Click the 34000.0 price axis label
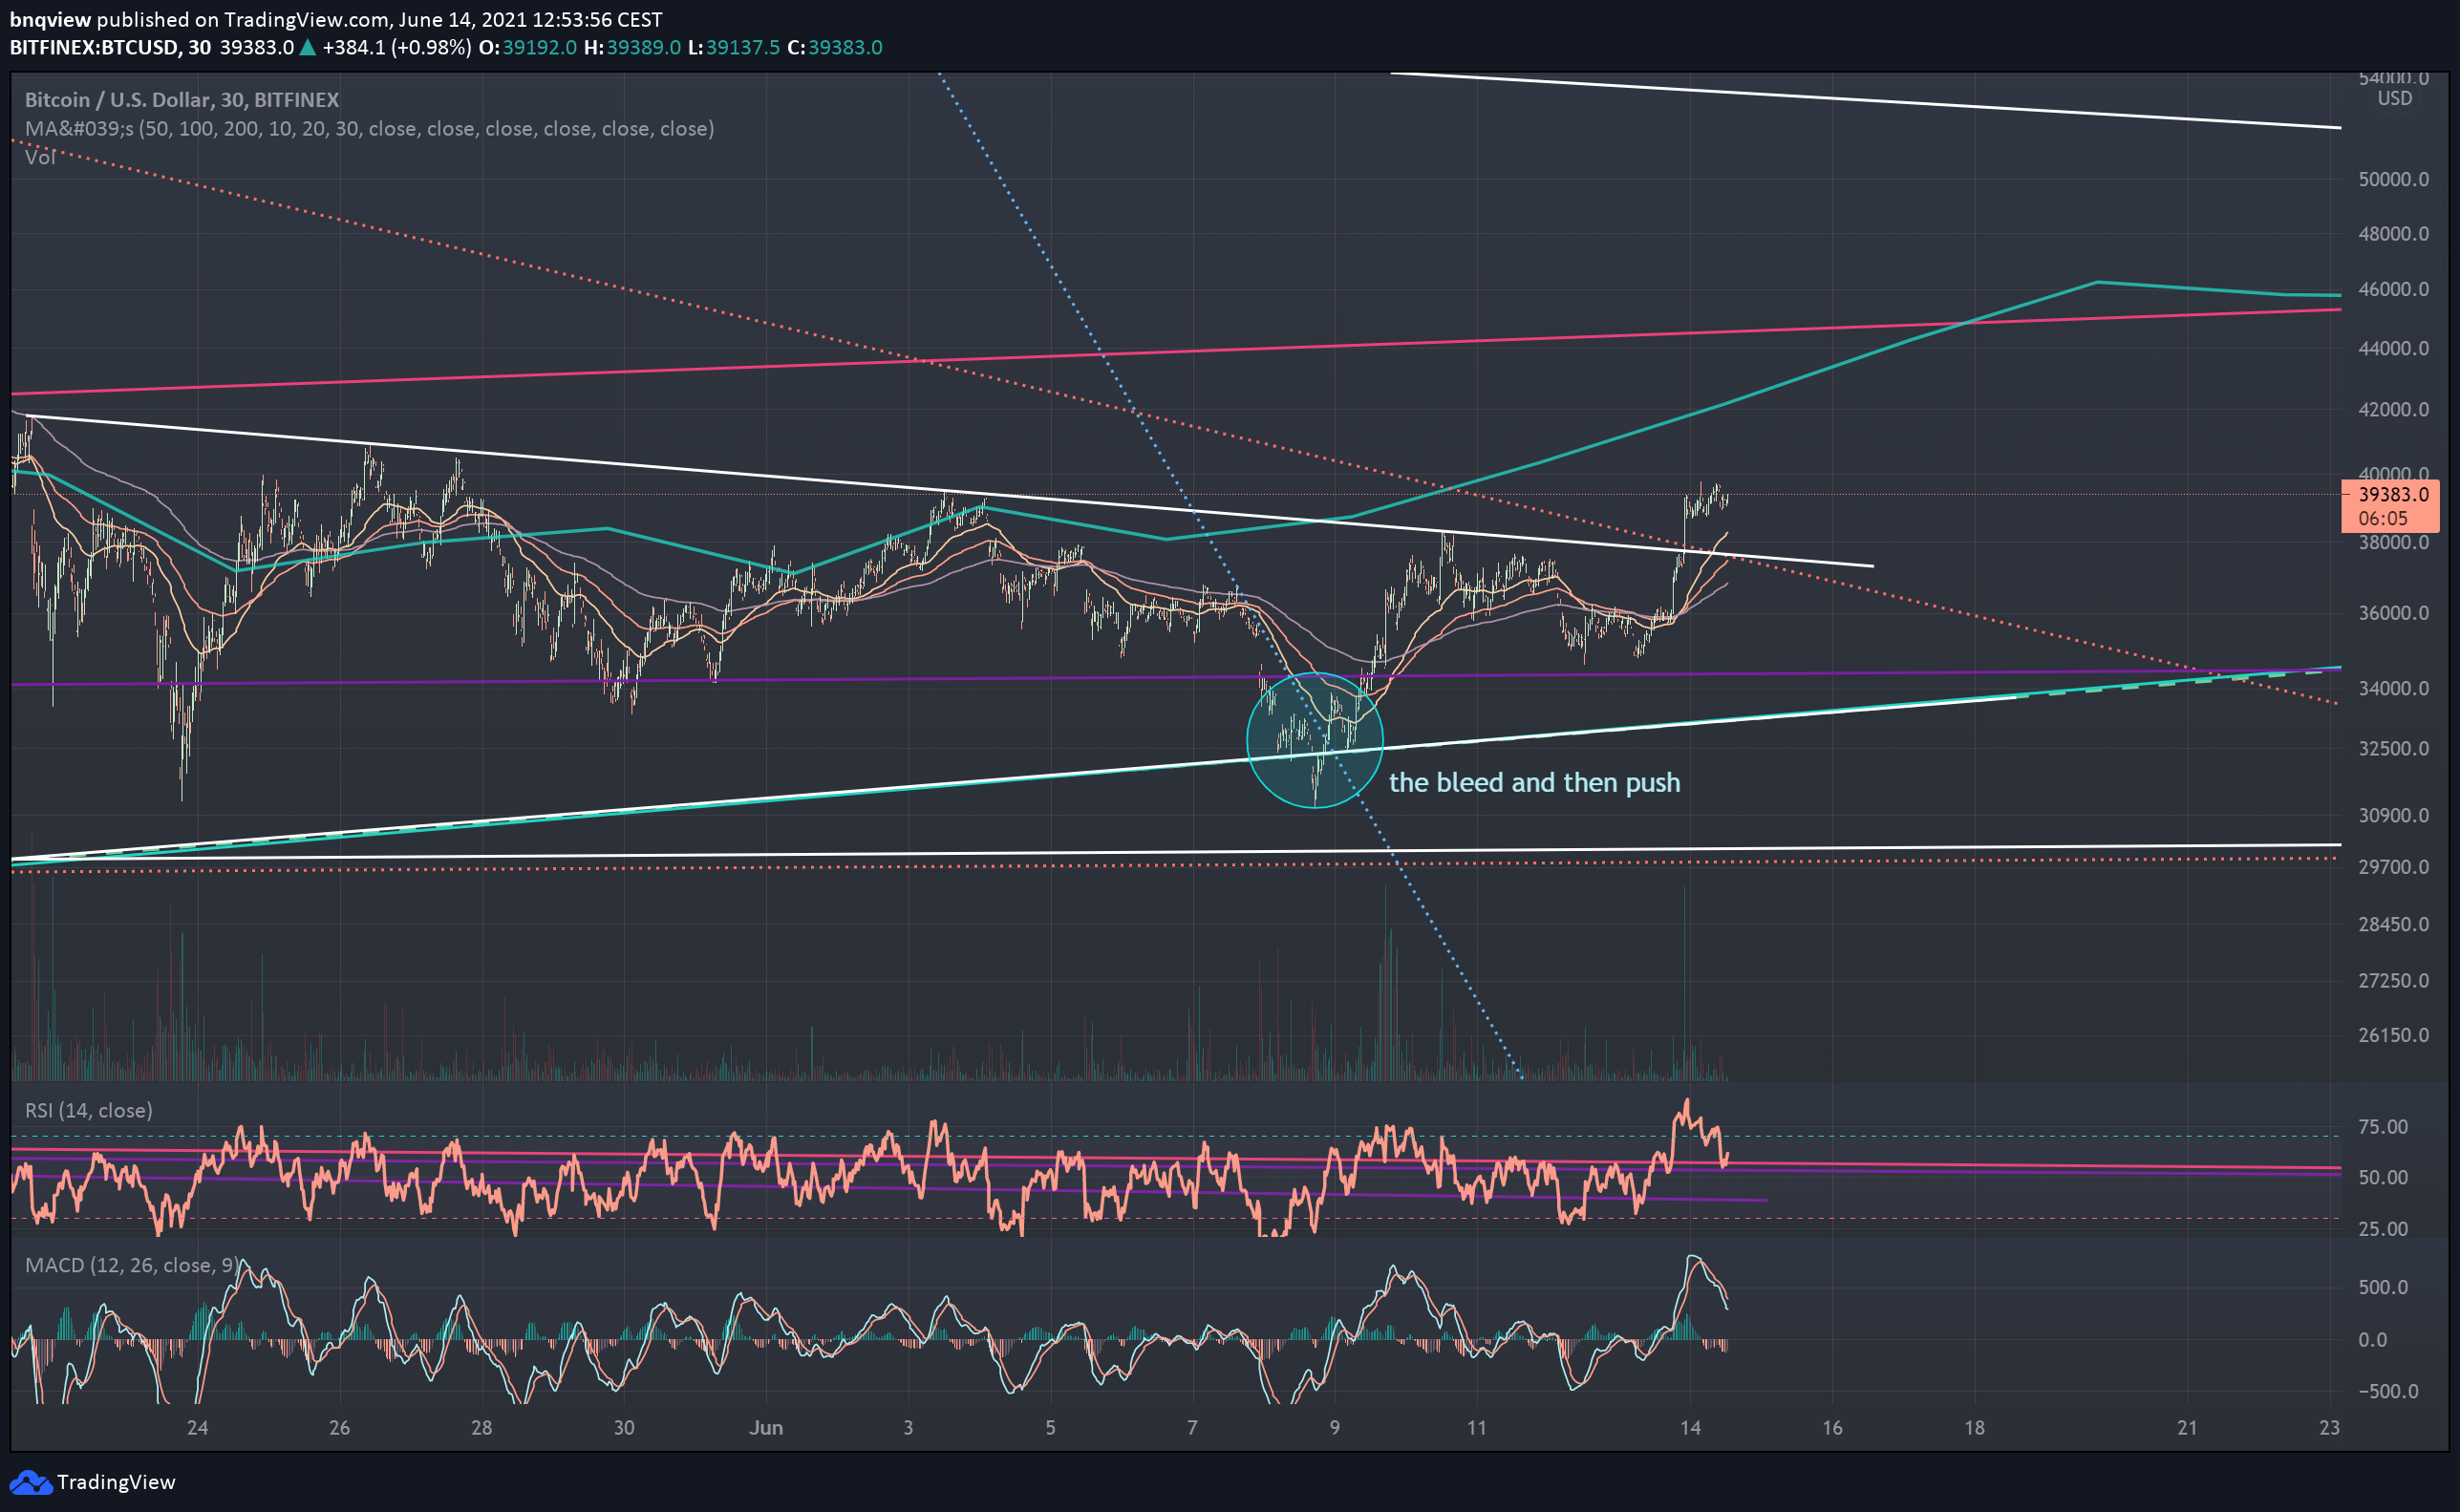Viewport: 2460px width, 1512px height. (x=2393, y=688)
